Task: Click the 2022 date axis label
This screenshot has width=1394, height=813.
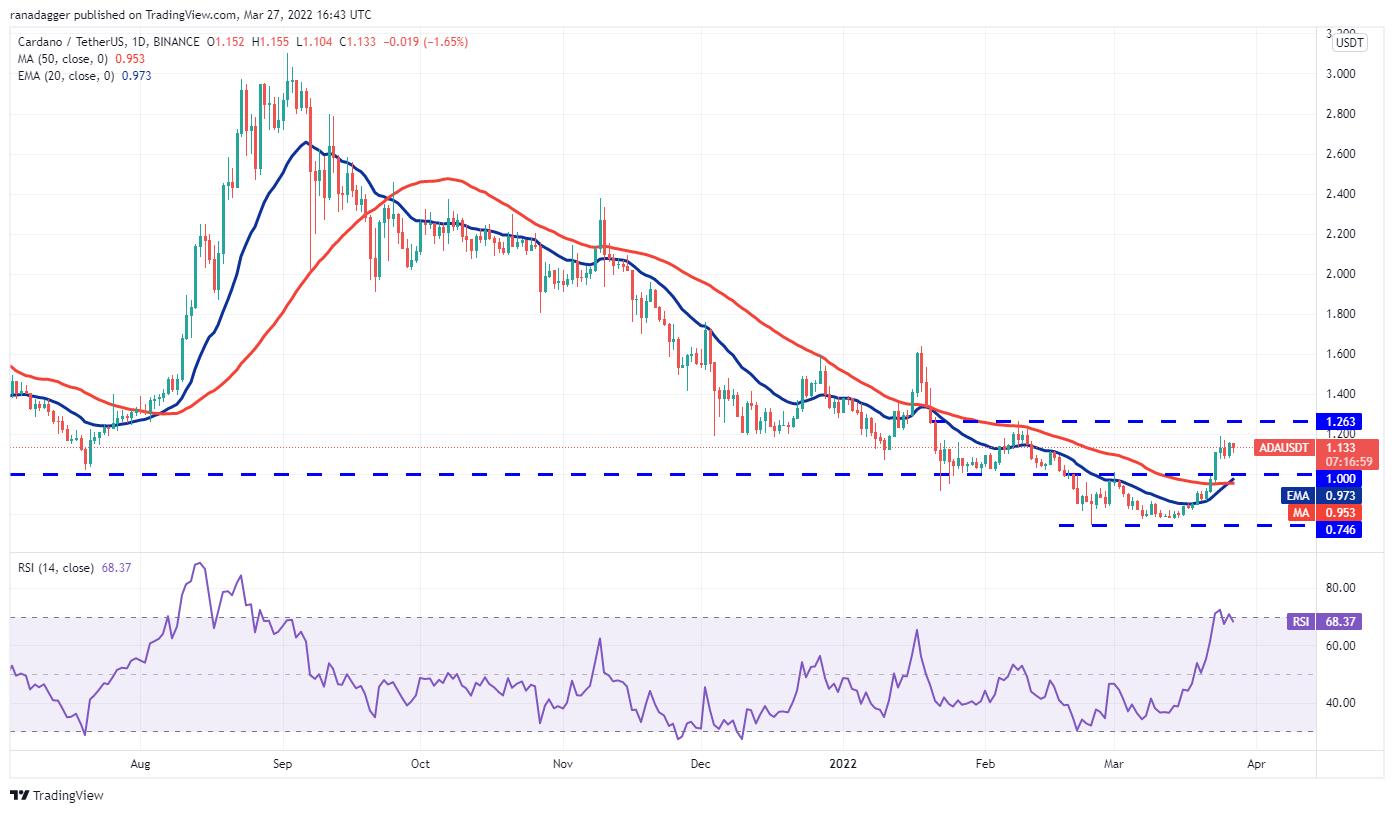Action: 843,764
